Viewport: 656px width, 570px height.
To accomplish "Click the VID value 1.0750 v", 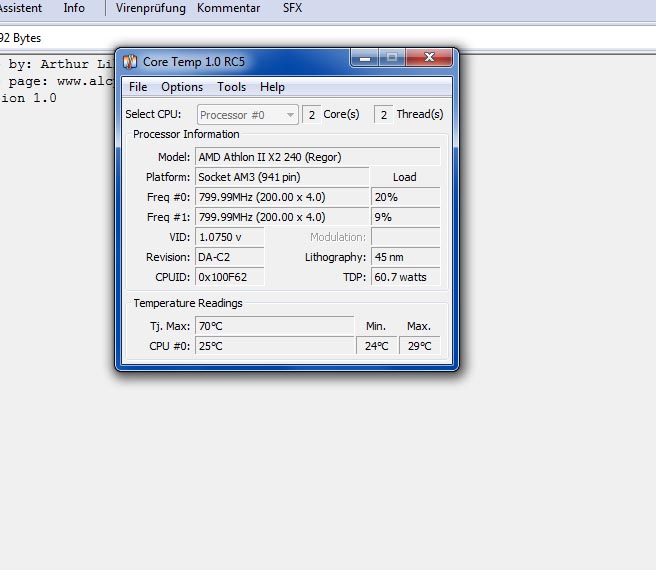I will [x=230, y=237].
